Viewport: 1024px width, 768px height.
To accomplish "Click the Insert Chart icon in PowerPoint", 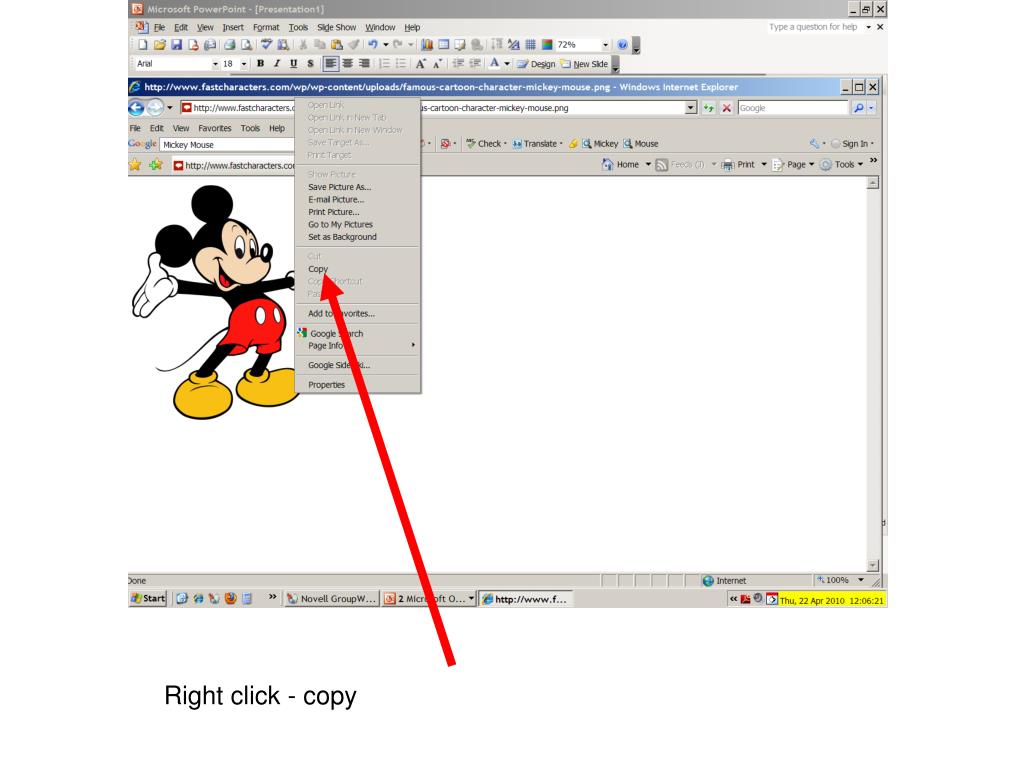I will [x=427, y=44].
